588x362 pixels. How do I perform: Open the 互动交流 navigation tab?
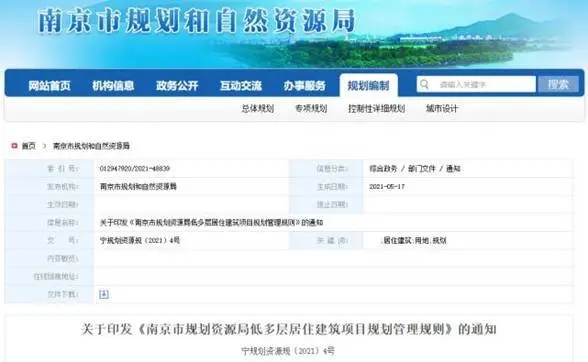click(241, 86)
